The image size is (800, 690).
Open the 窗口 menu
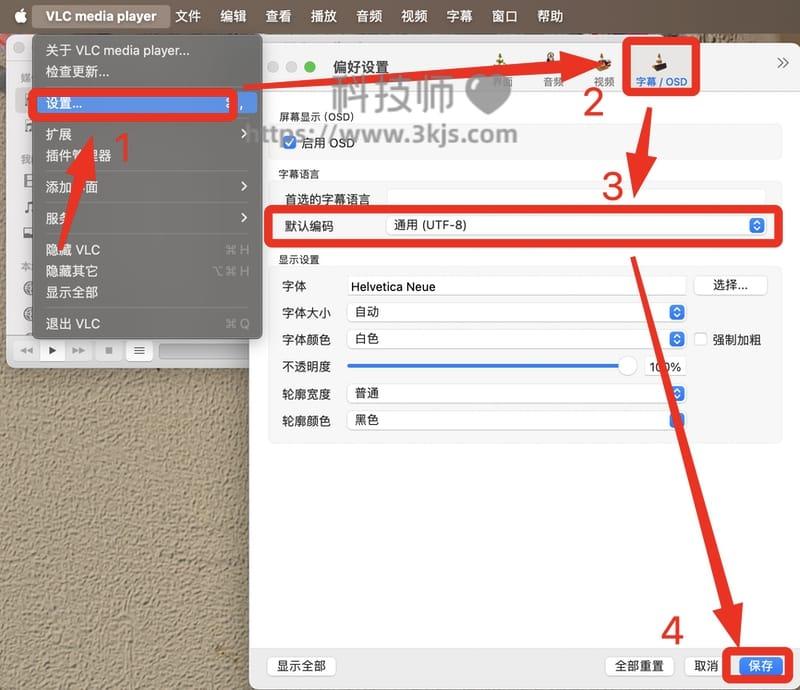505,16
